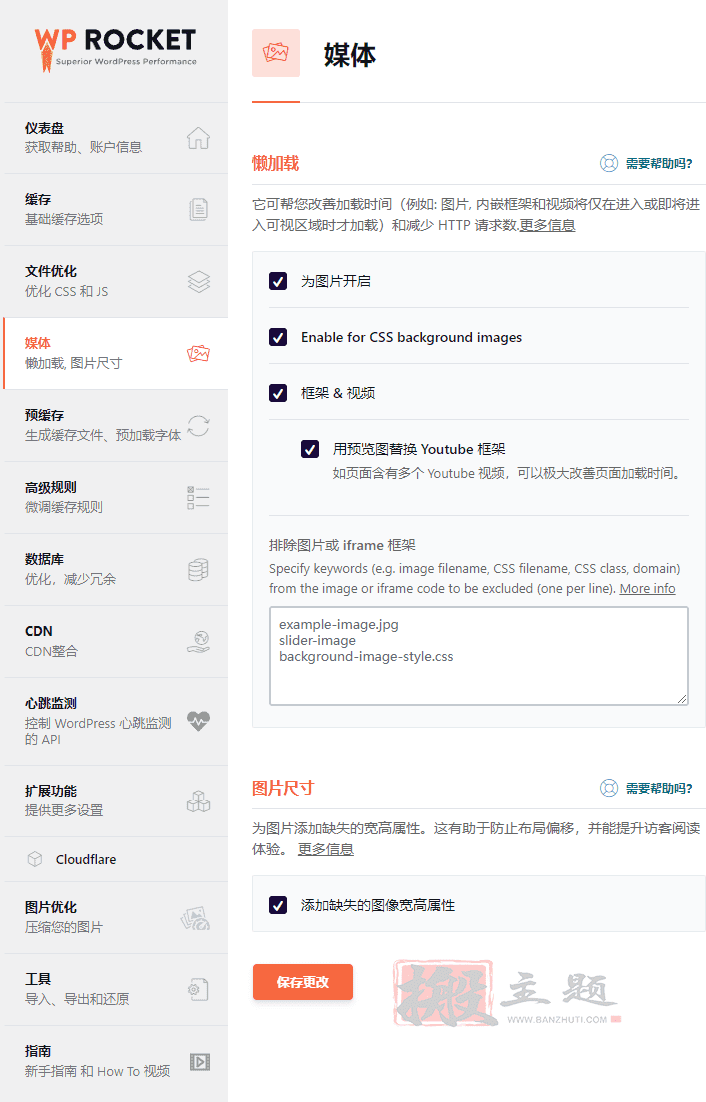
Task: Click the media images icon in sidebar
Action: point(198,354)
